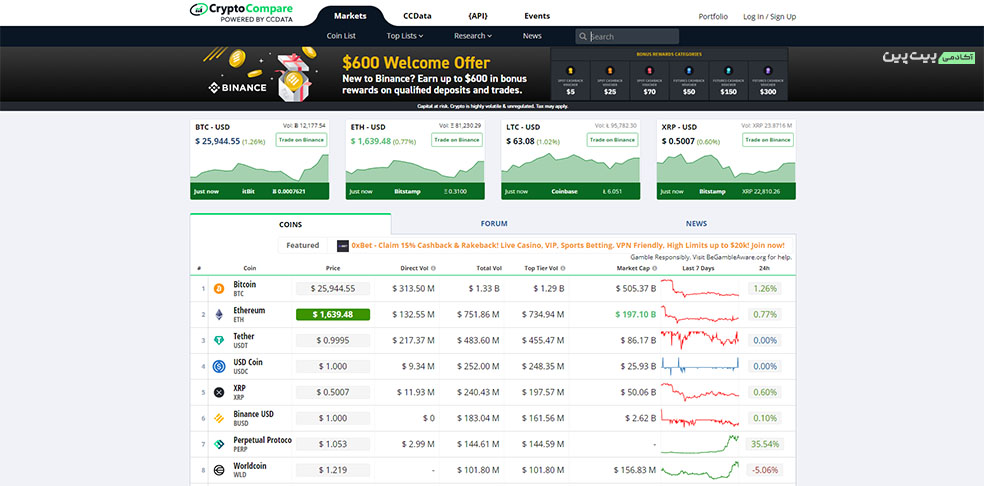Switch to the COINS tab
The image size is (984, 486).
coord(291,224)
